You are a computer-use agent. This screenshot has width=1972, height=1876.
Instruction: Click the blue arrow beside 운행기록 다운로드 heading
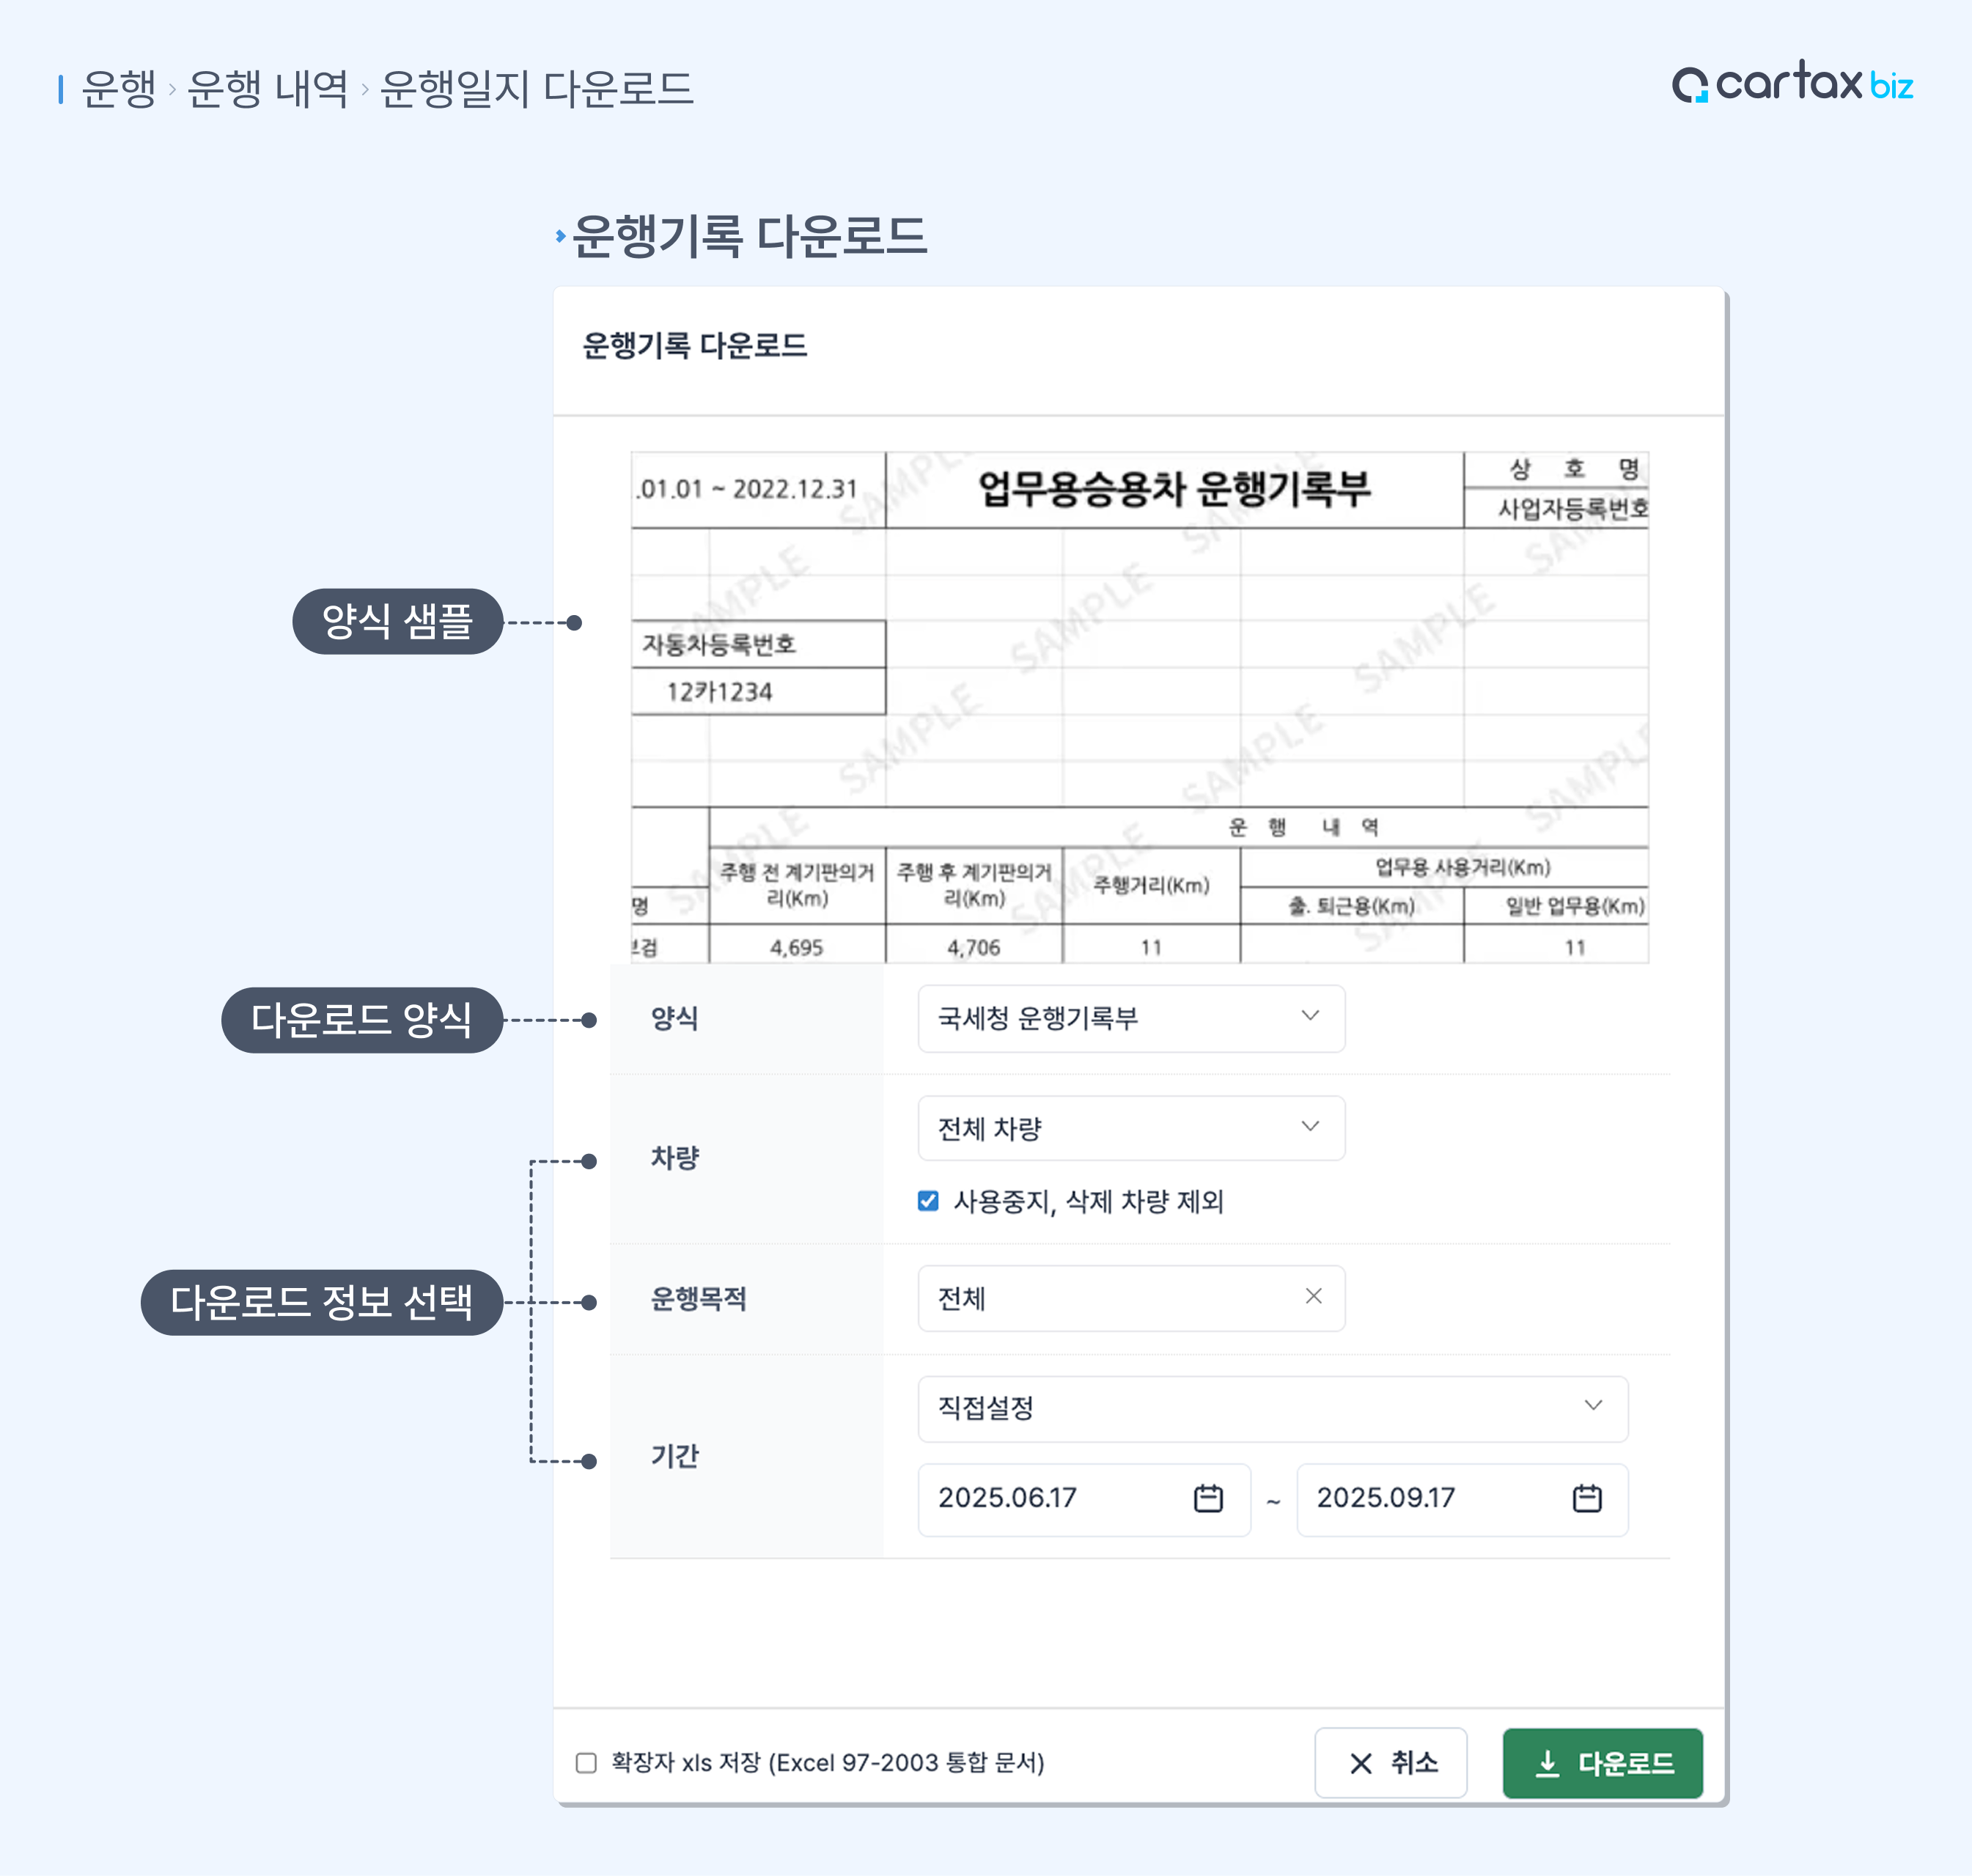click(560, 236)
